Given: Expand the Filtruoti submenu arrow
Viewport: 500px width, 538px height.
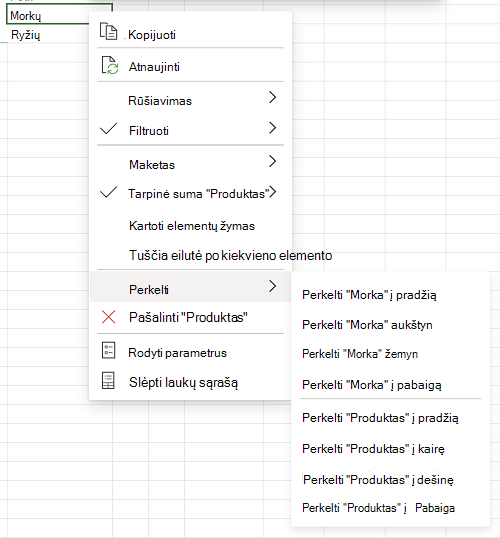Looking at the screenshot, I should coord(272,128).
